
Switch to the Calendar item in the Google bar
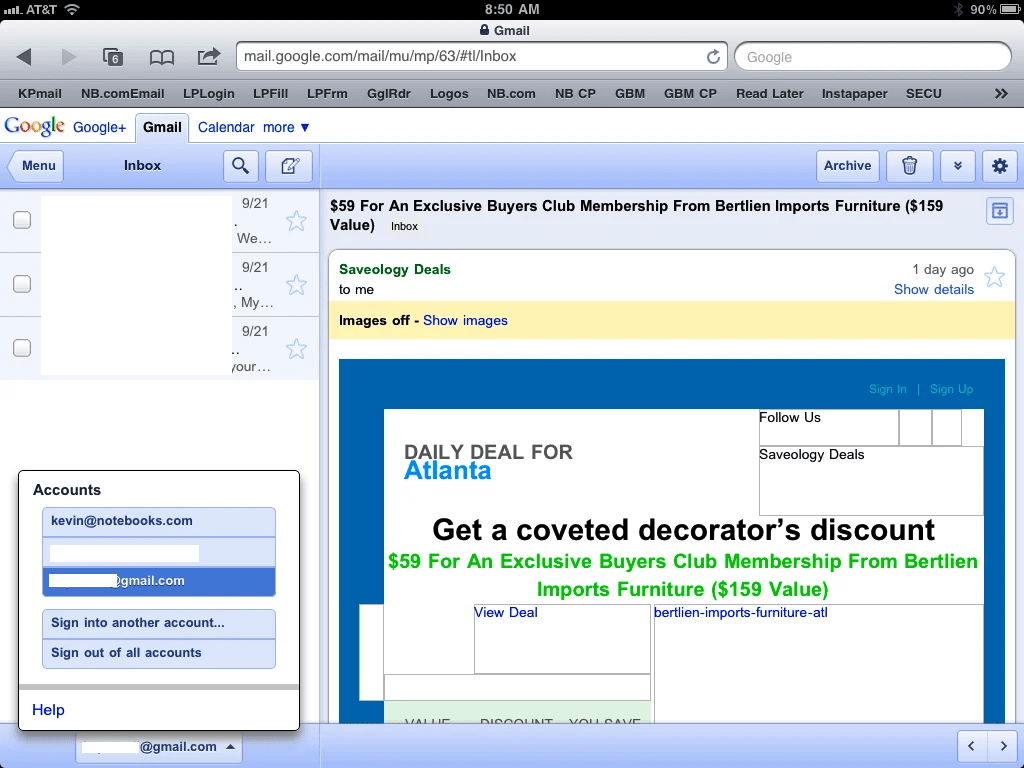coord(226,127)
